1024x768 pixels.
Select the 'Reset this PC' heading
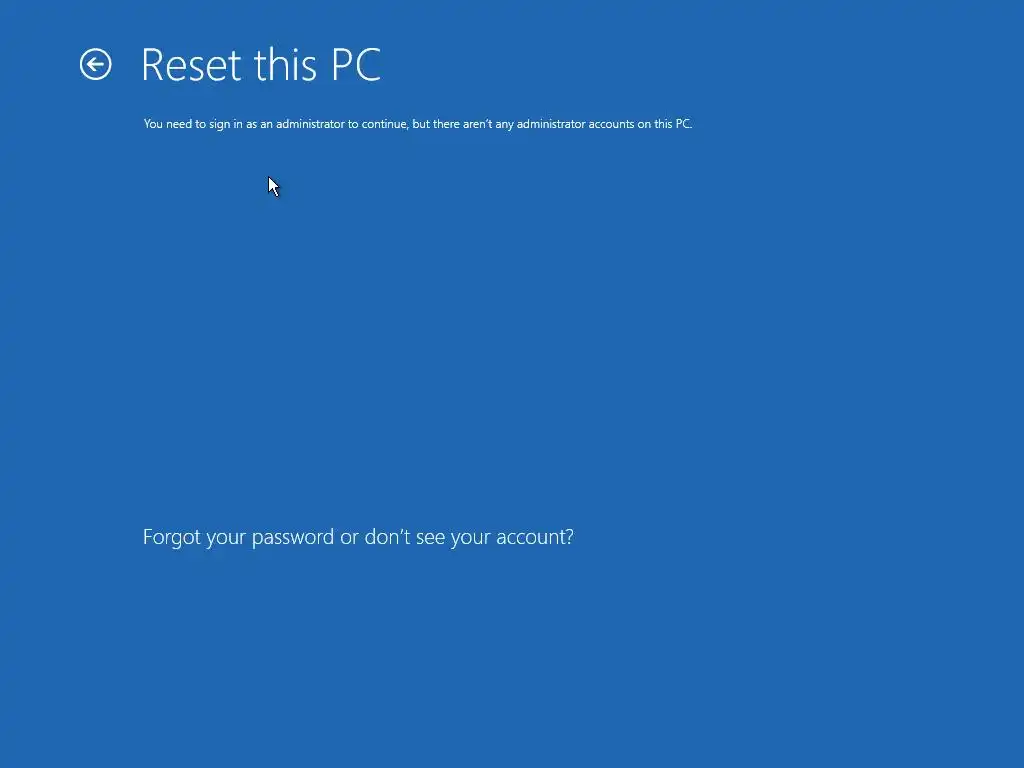pyautogui.click(x=261, y=65)
